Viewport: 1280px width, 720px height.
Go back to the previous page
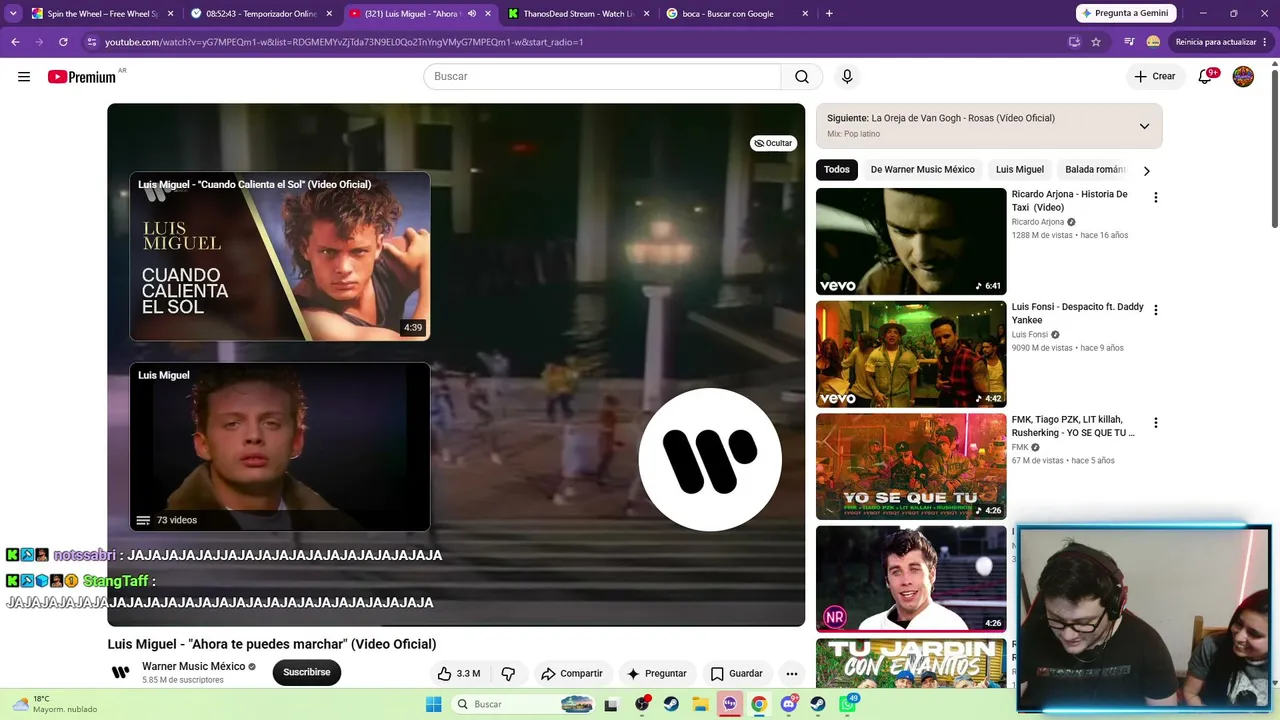click(15, 42)
